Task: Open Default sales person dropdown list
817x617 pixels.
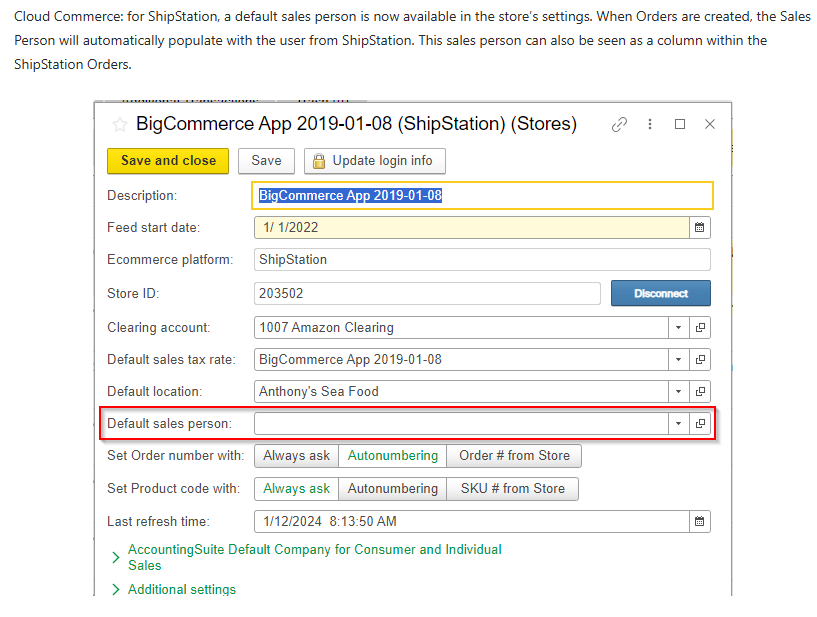Action: 678,424
